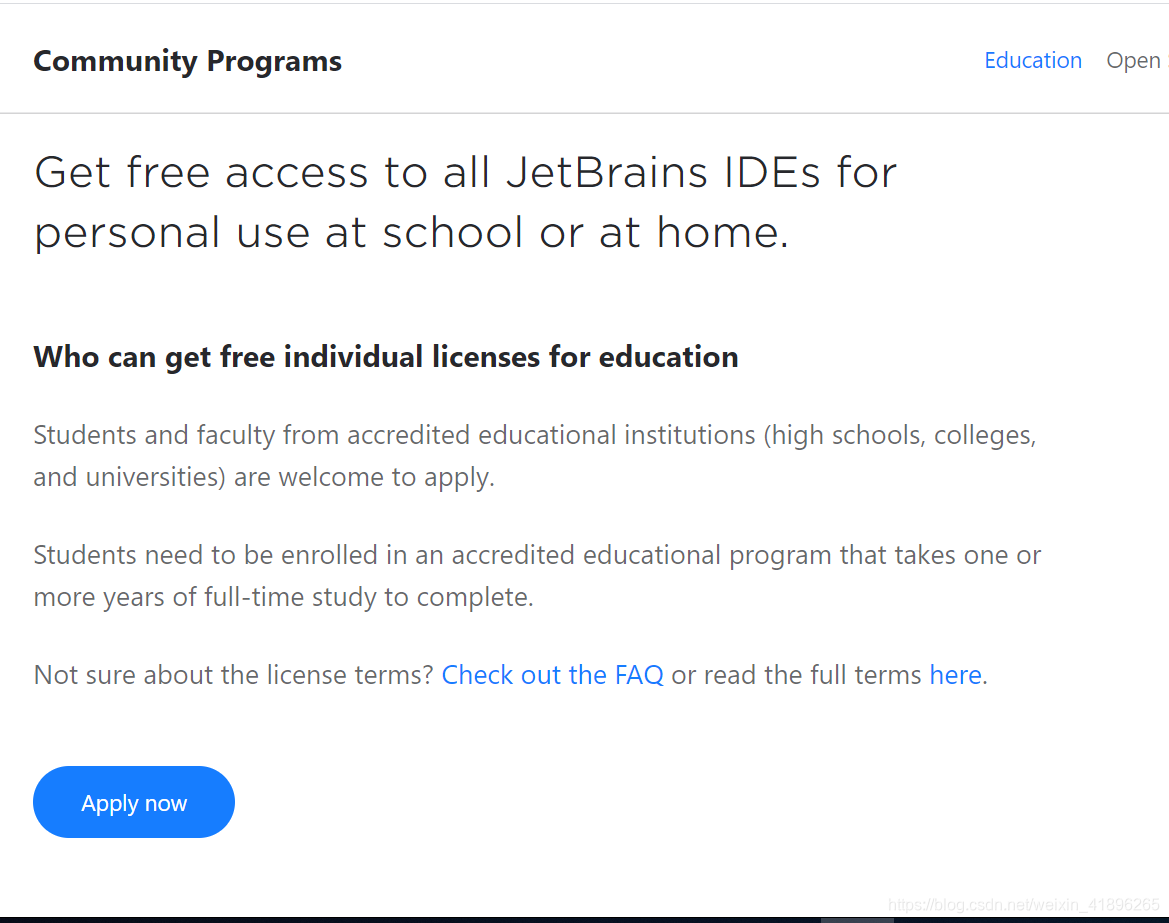The image size is (1169, 923).
Task: Click the blue Education link in the header
Action: [1033, 60]
